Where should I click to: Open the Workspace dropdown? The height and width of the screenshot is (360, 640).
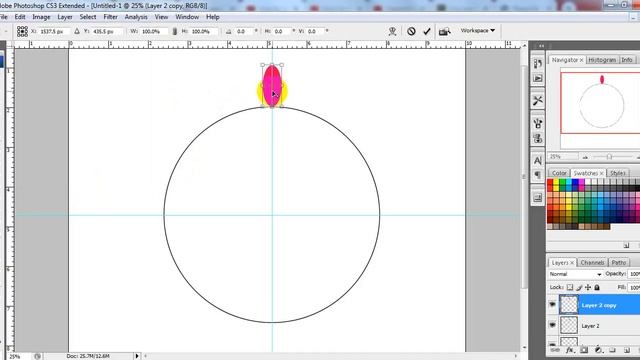point(478,31)
